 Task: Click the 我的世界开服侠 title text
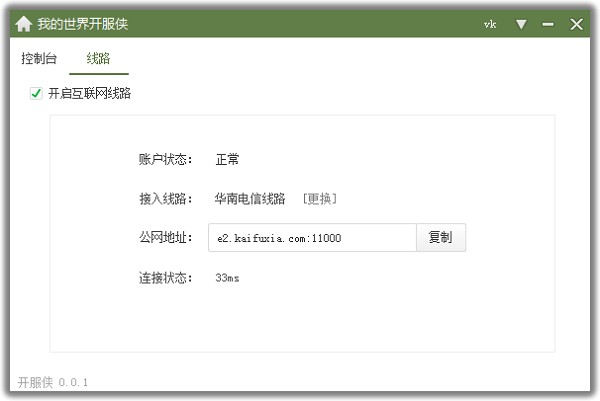83,24
